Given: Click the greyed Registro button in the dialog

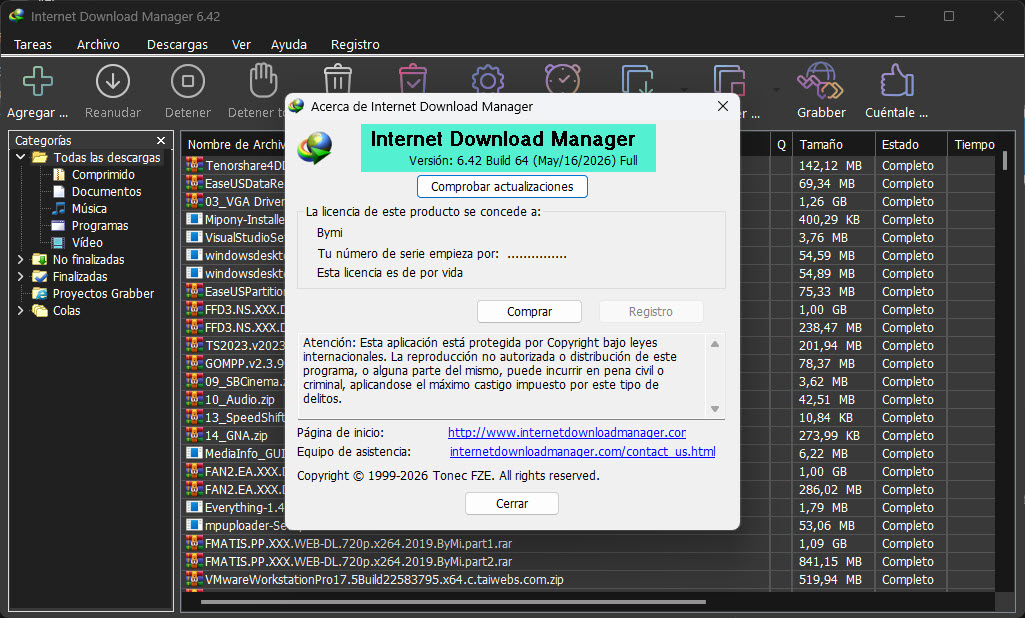Looking at the screenshot, I should [x=650, y=311].
